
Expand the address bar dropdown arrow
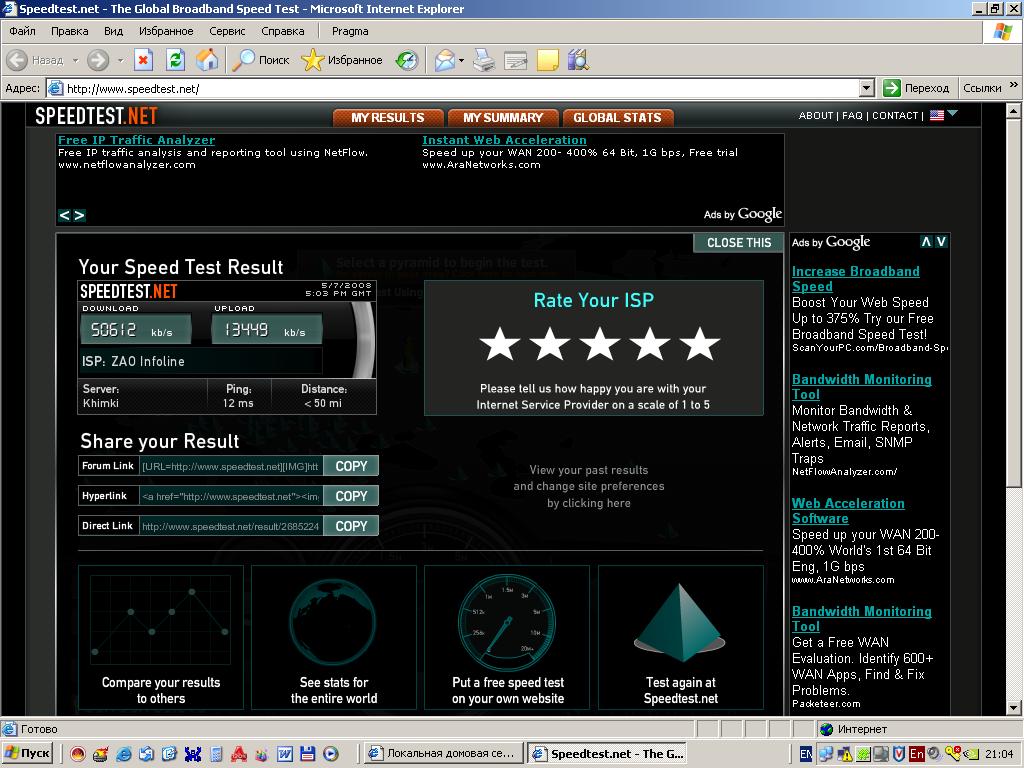point(867,88)
